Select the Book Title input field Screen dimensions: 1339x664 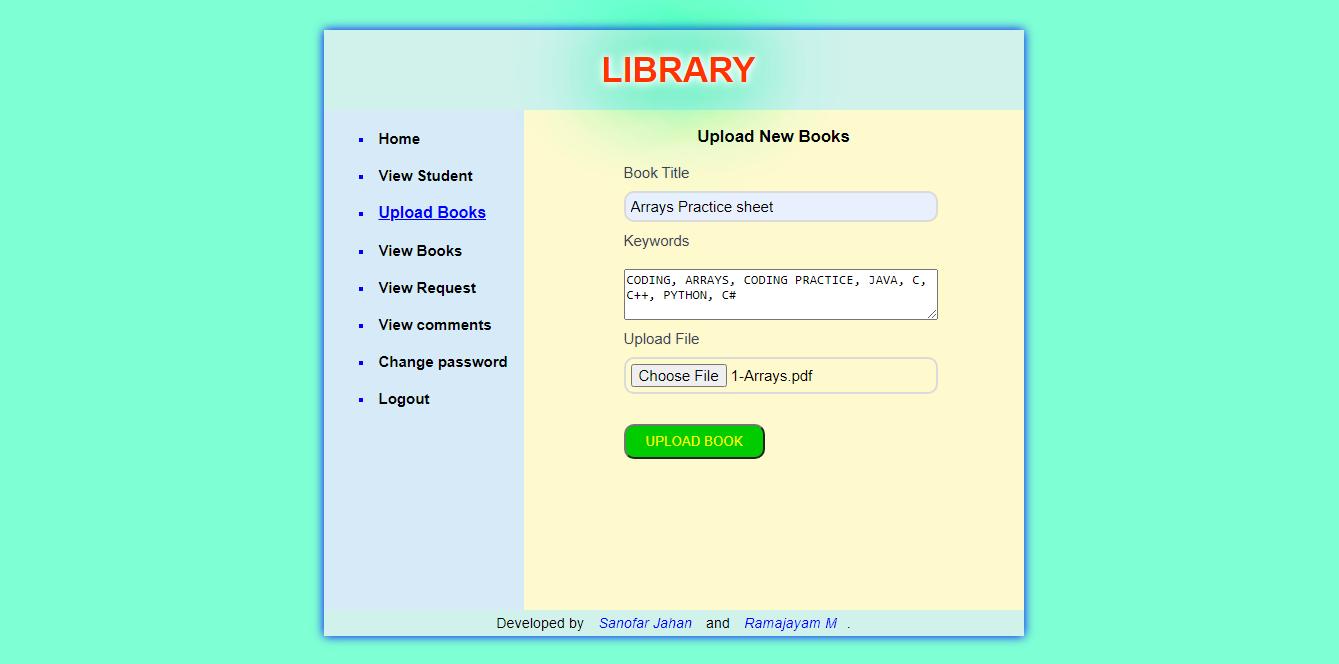pyautogui.click(x=780, y=206)
